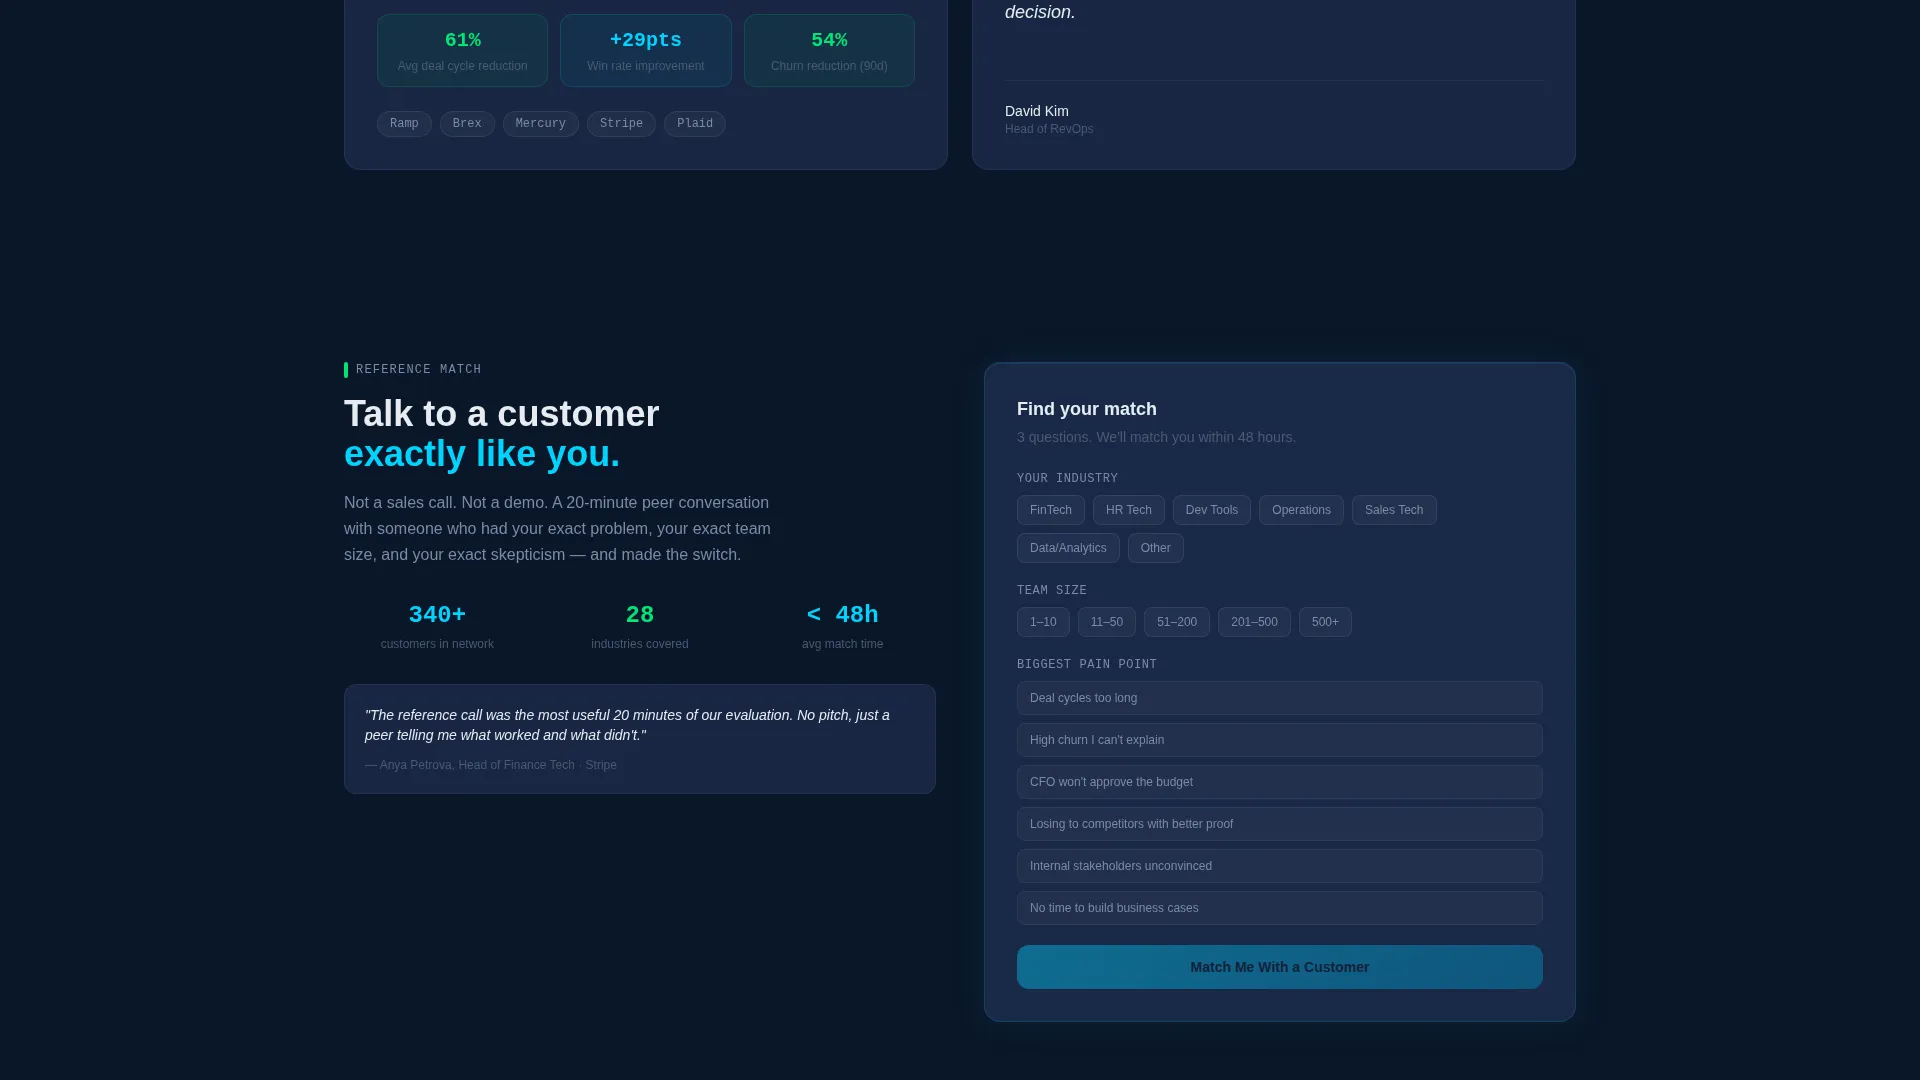
Task: Click the 'Find your match' form title
Action: 1086,409
